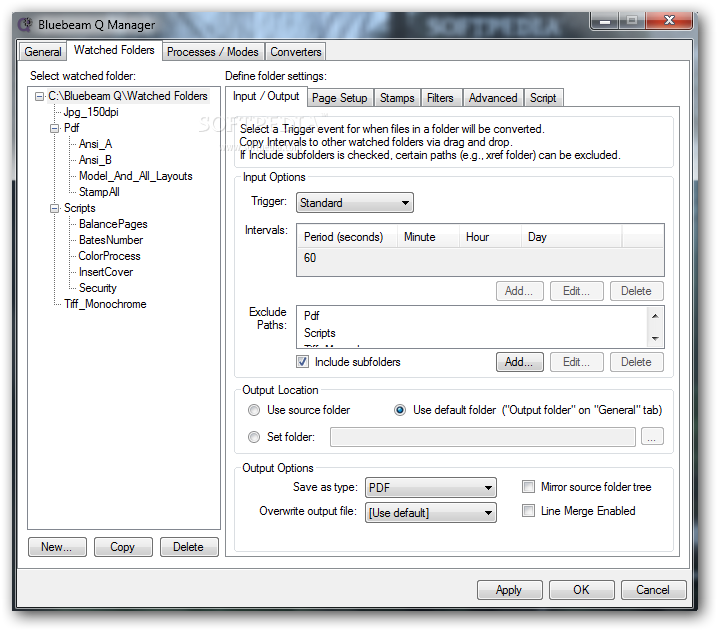The height and width of the screenshot is (631, 718).
Task: Click the Day column header
Action: [x=571, y=237]
